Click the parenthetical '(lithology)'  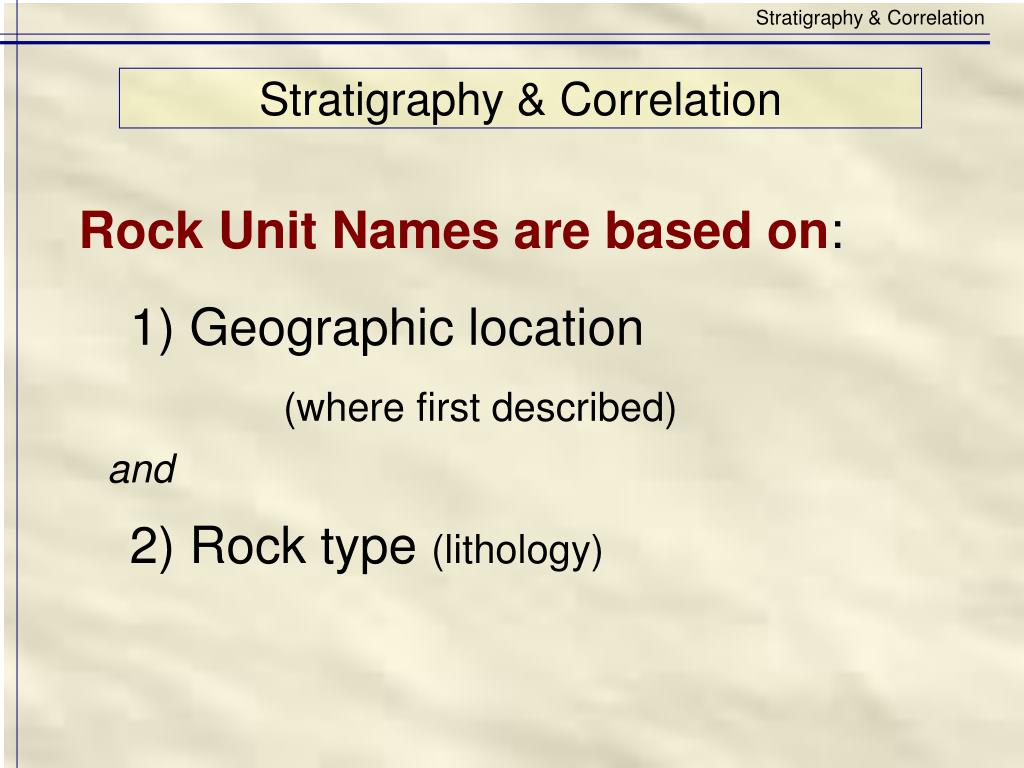[517, 551]
